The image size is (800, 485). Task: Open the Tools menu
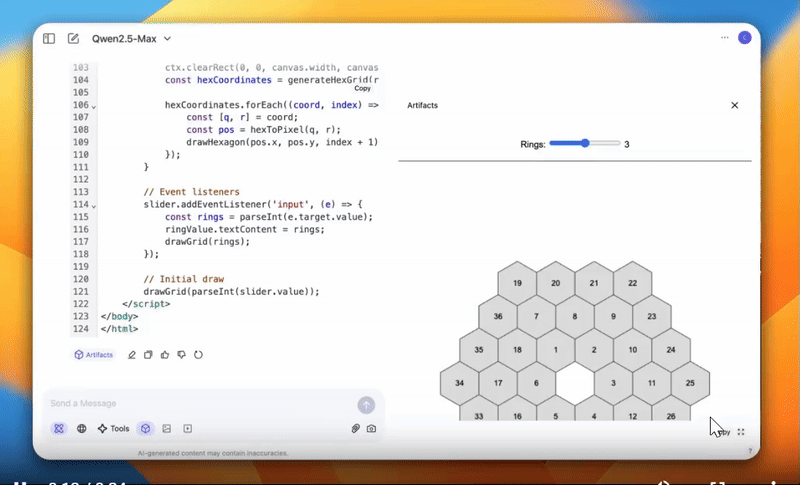(x=114, y=428)
